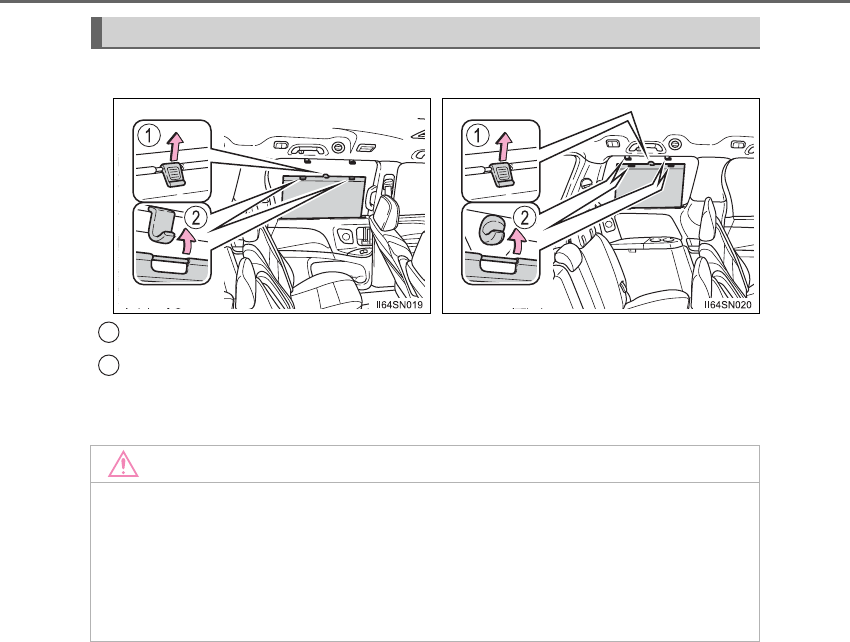The height and width of the screenshot is (642, 850).
Task: Click the image code label II64SN019
Action: click(x=400, y=305)
